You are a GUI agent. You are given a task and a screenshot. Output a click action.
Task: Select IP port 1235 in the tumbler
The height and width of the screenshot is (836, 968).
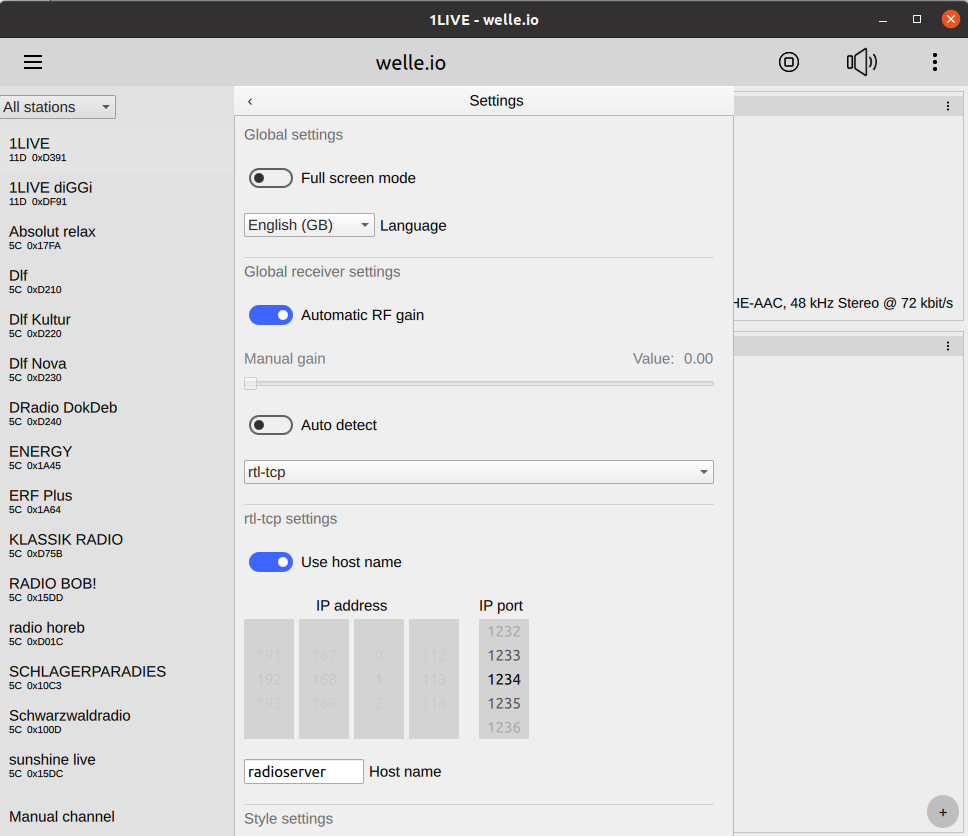[504, 703]
